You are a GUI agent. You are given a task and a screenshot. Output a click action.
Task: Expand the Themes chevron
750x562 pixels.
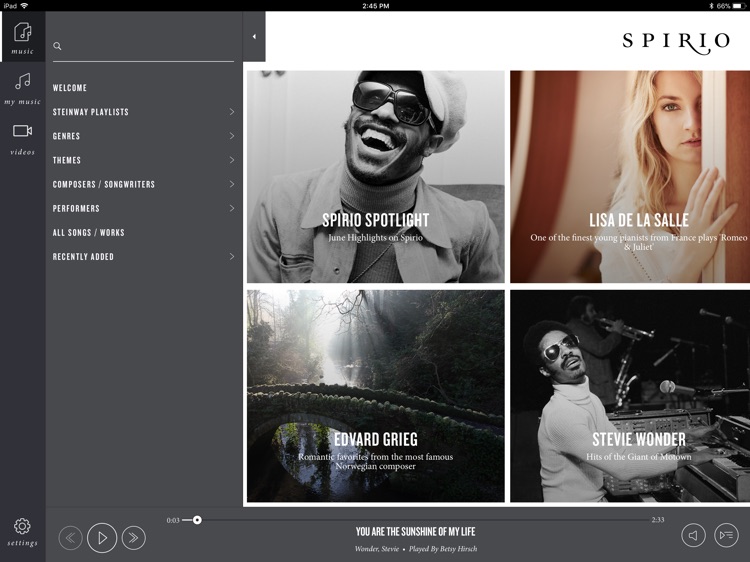(232, 160)
